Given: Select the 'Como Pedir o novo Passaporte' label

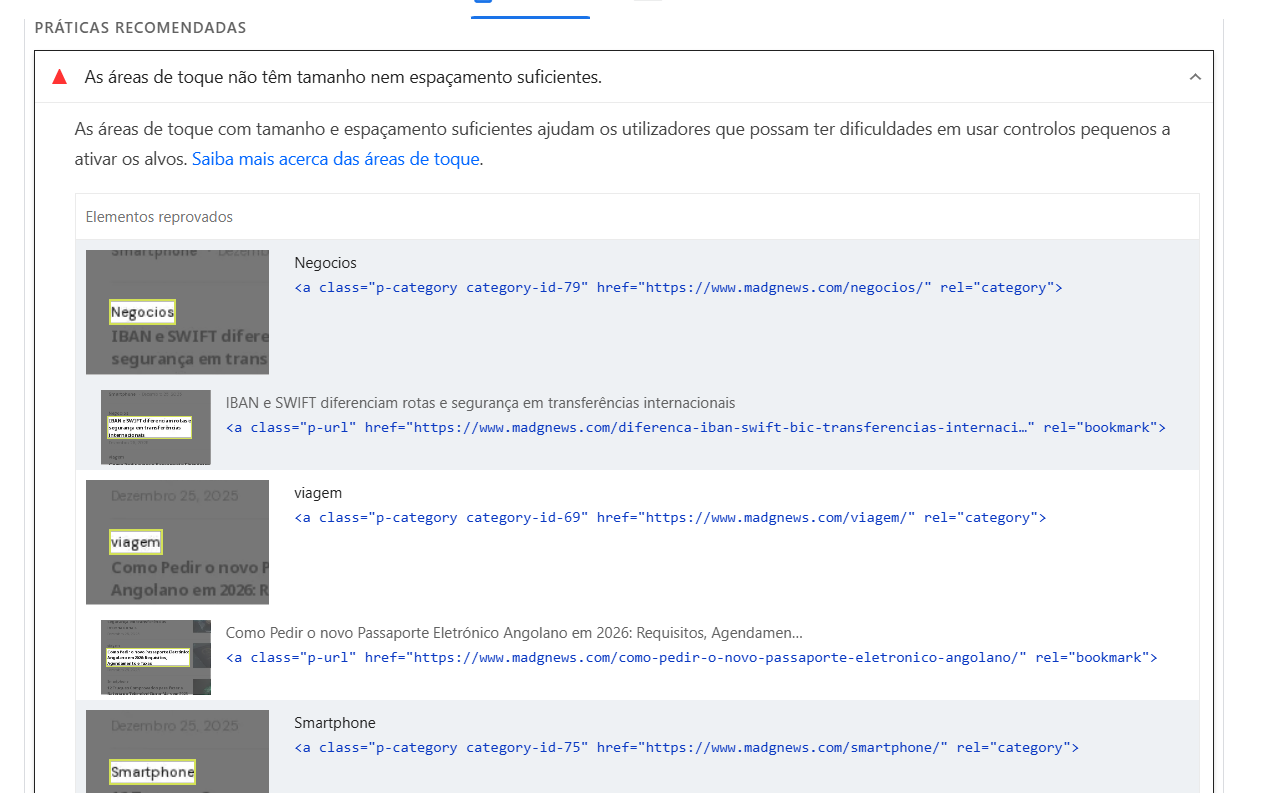Looking at the screenshot, I should pyautogui.click(x=514, y=633).
